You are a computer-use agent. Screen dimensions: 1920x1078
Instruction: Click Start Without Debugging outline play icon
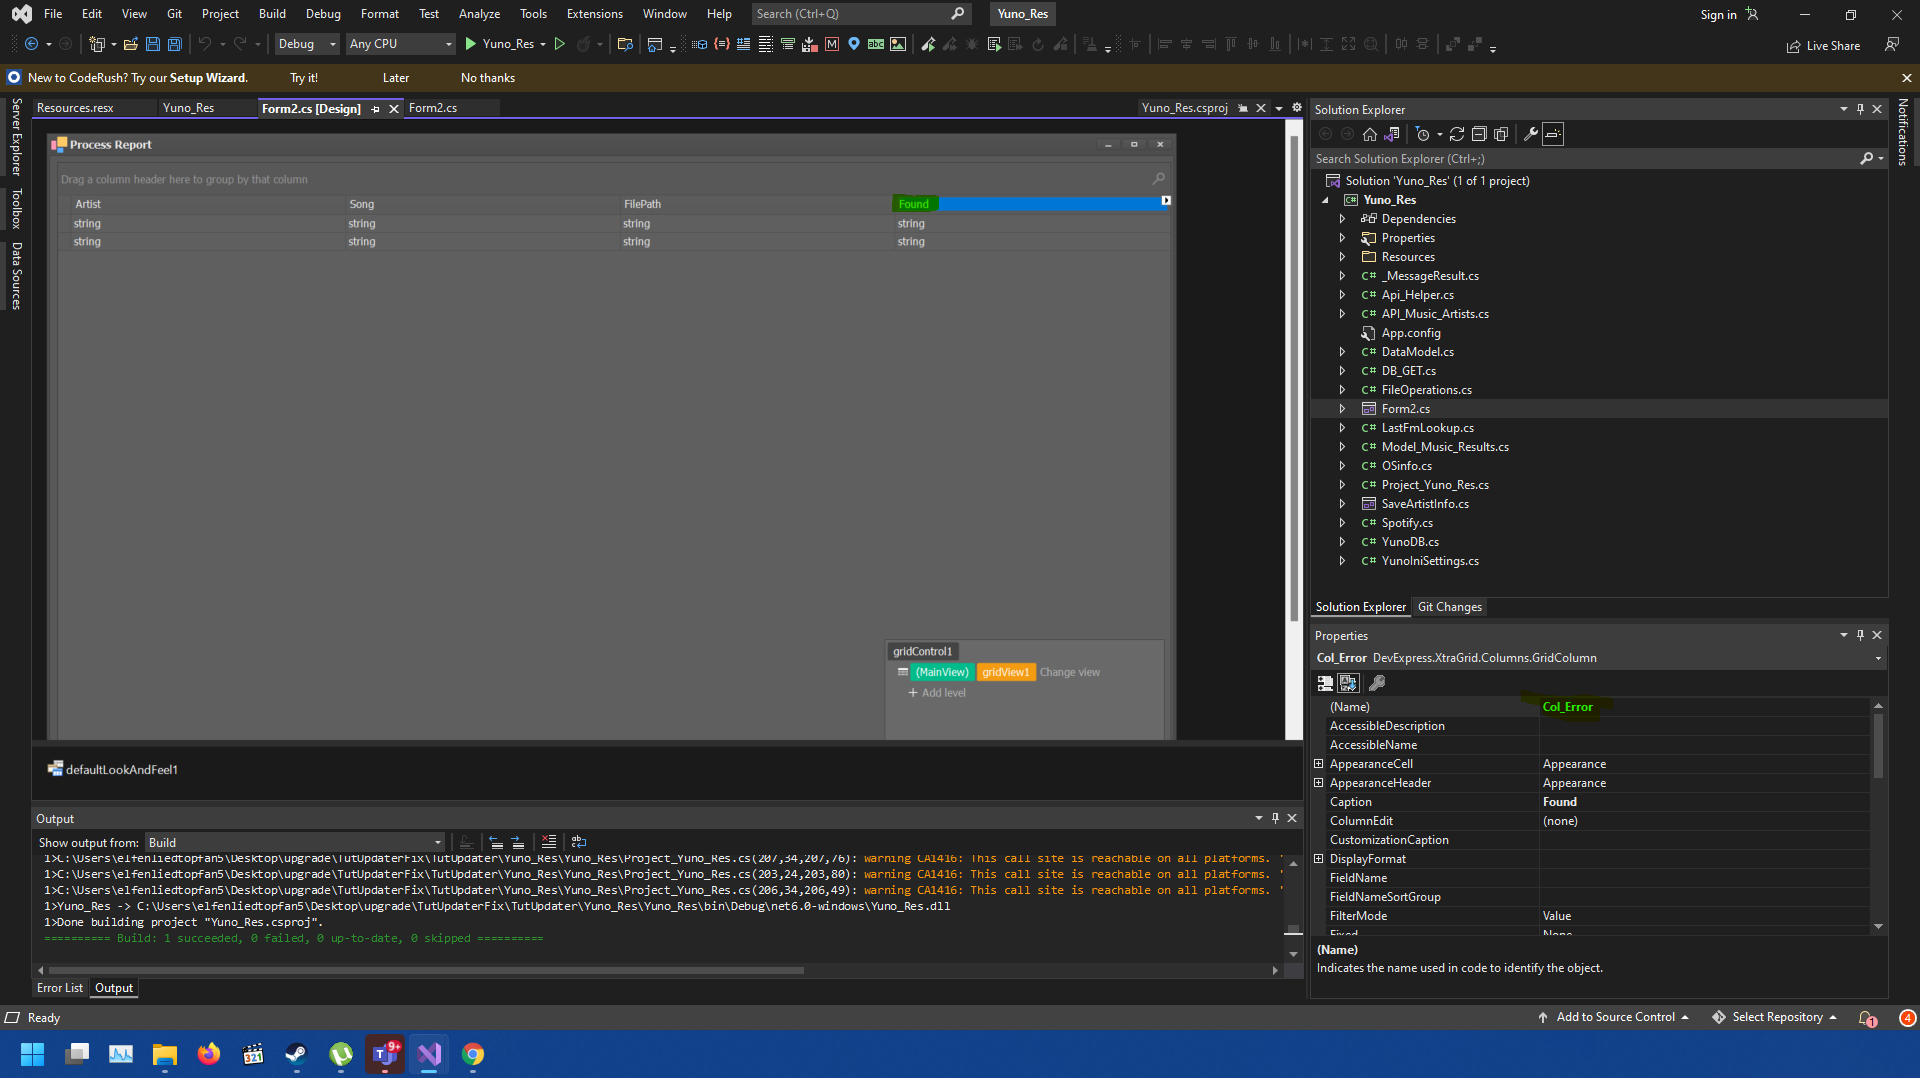(560, 44)
